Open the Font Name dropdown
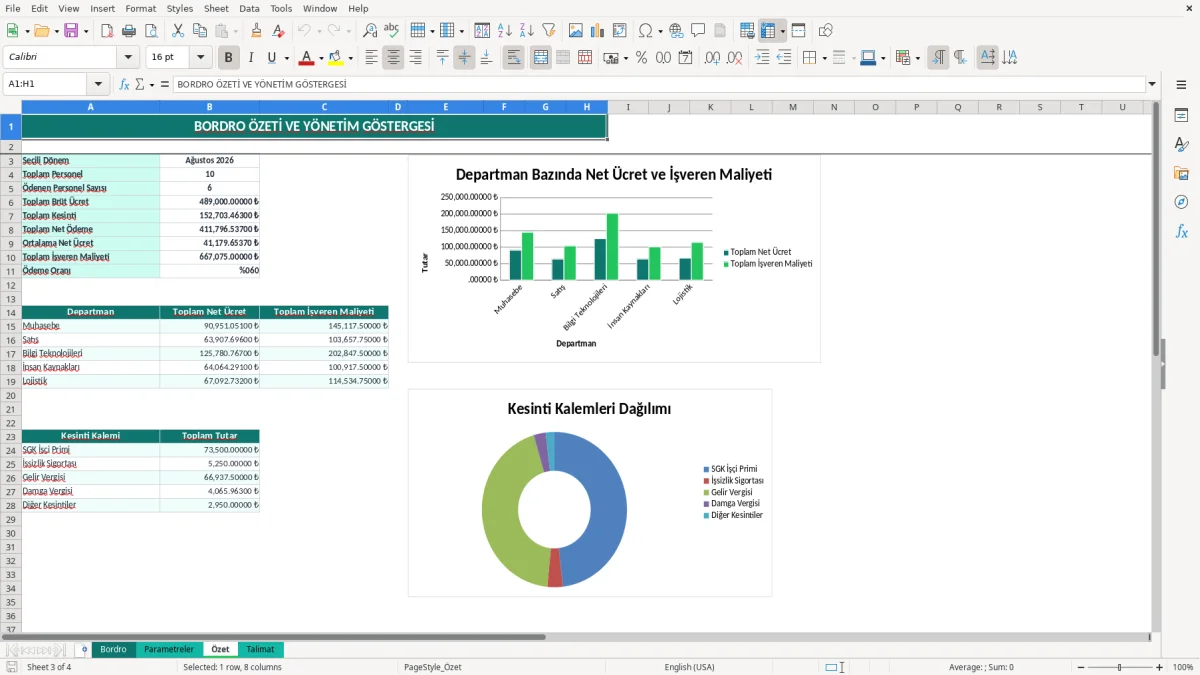This screenshot has height=675, width=1200. click(127, 58)
